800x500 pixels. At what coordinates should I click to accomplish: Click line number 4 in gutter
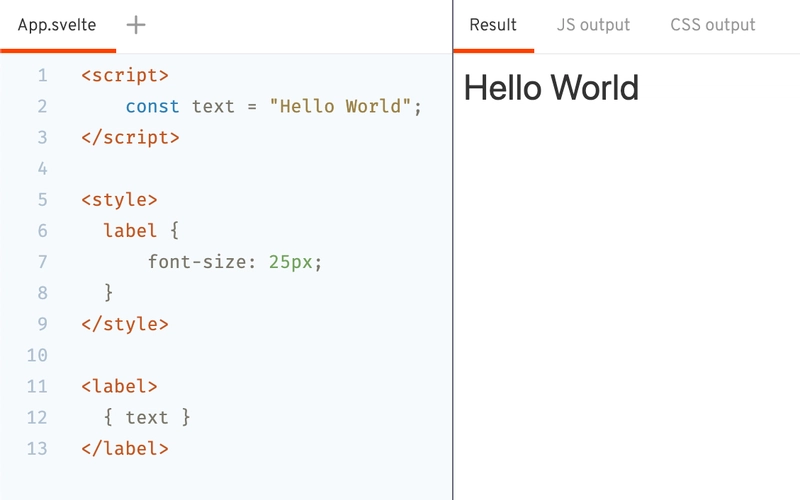42,169
